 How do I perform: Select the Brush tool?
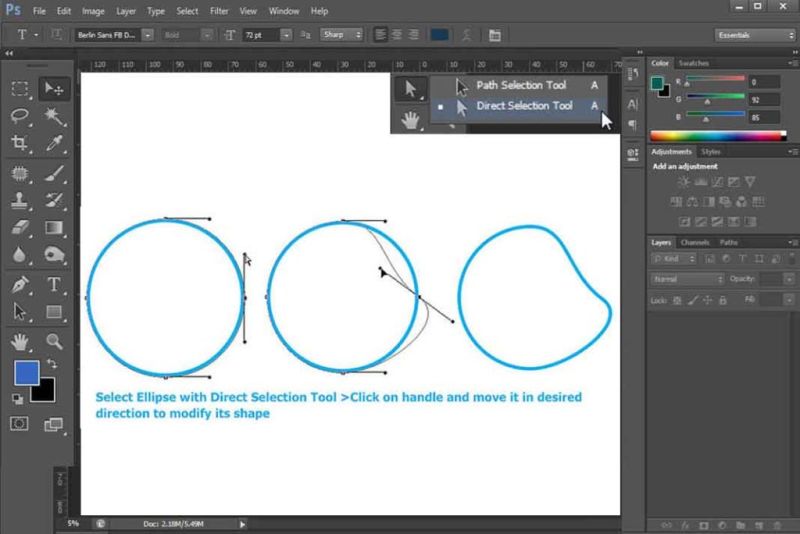54,174
